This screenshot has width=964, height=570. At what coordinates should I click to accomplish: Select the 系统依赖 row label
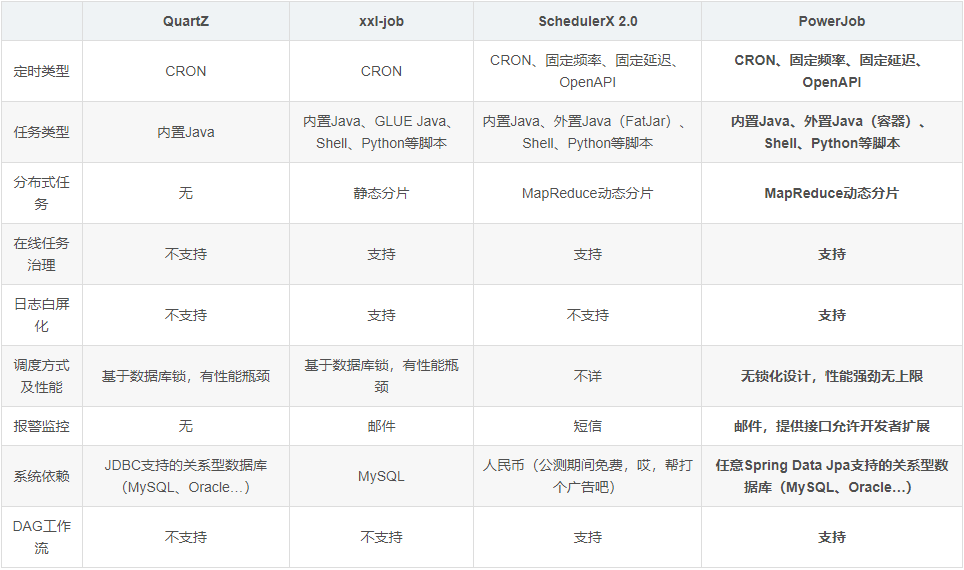coord(41,477)
